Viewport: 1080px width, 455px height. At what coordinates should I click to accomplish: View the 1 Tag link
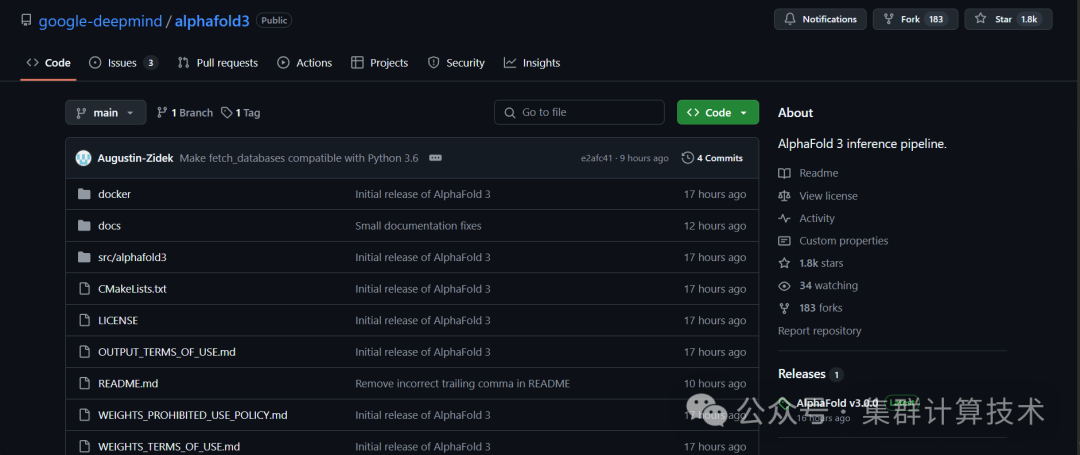point(240,112)
